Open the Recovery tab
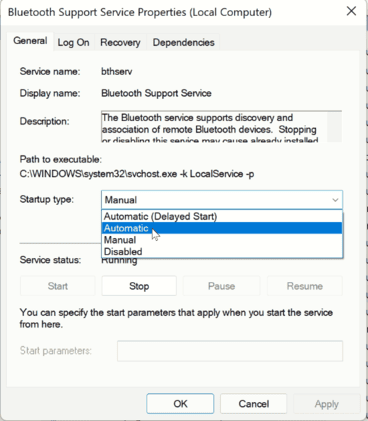This screenshot has width=368, height=421. coord(120,43)
